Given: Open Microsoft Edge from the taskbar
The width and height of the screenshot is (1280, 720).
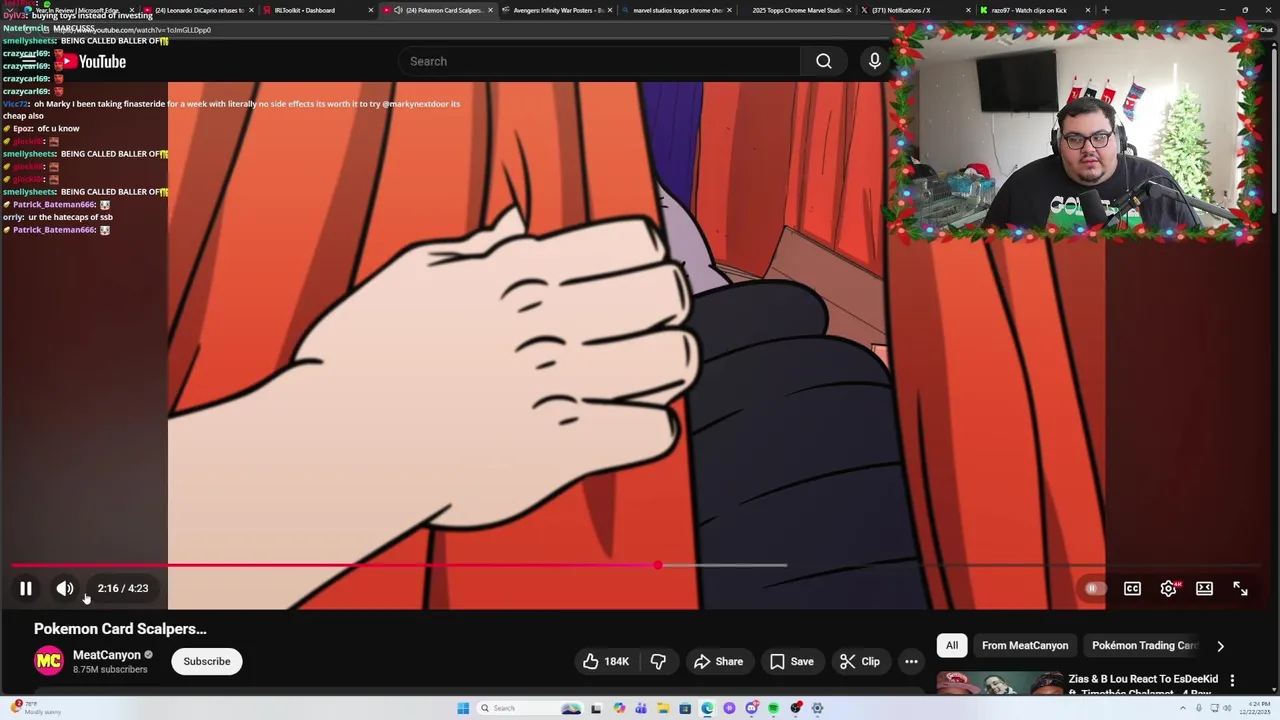Looking at the screenshot, I should click(707, 708).
